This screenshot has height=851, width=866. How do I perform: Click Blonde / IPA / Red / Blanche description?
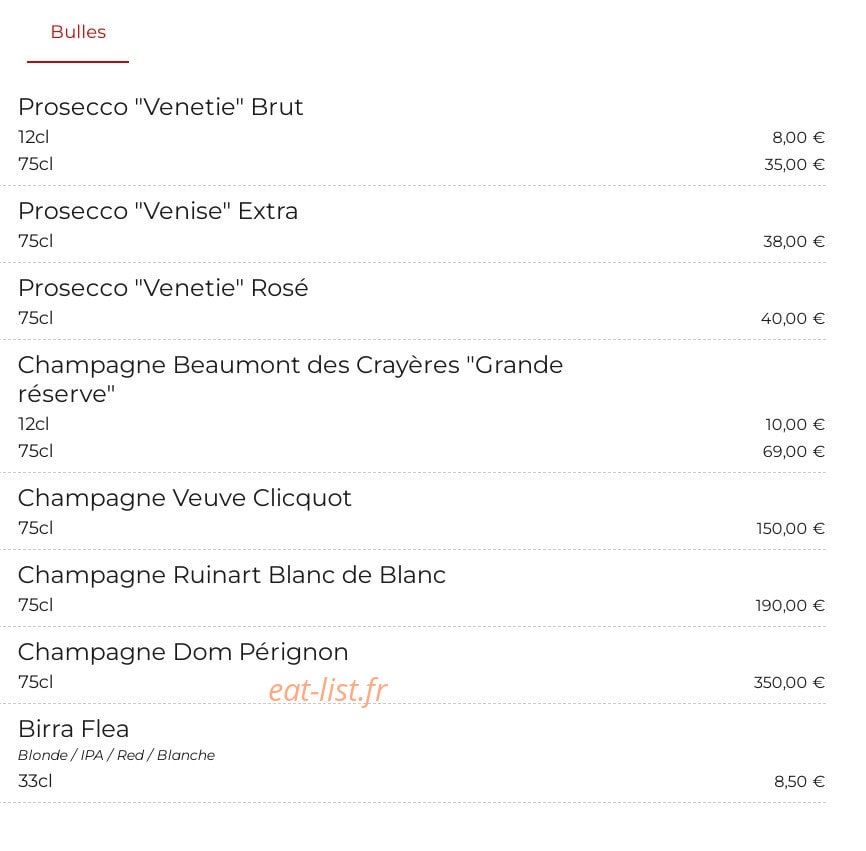coord(117,755)
